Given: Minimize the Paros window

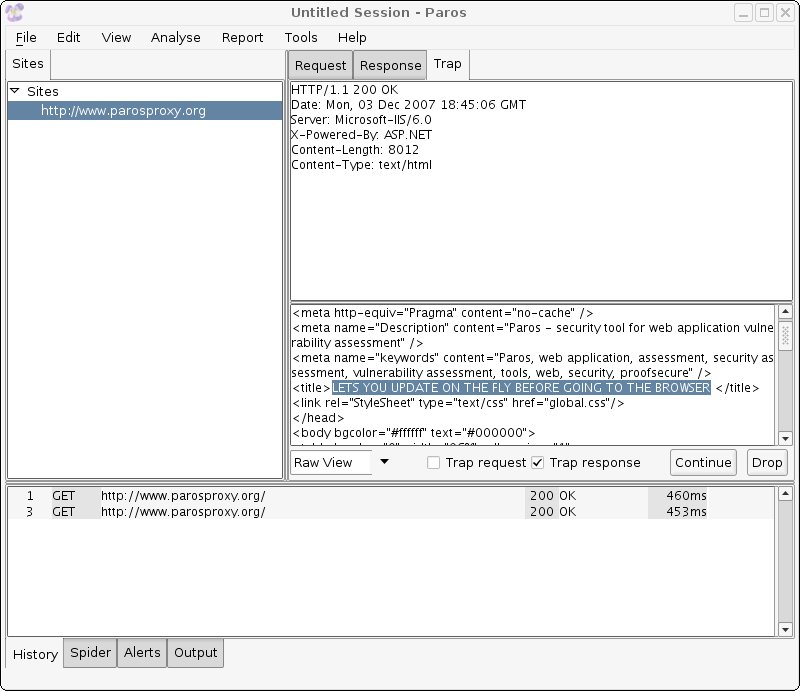Looking at the screenshot, I should [743, 13].
